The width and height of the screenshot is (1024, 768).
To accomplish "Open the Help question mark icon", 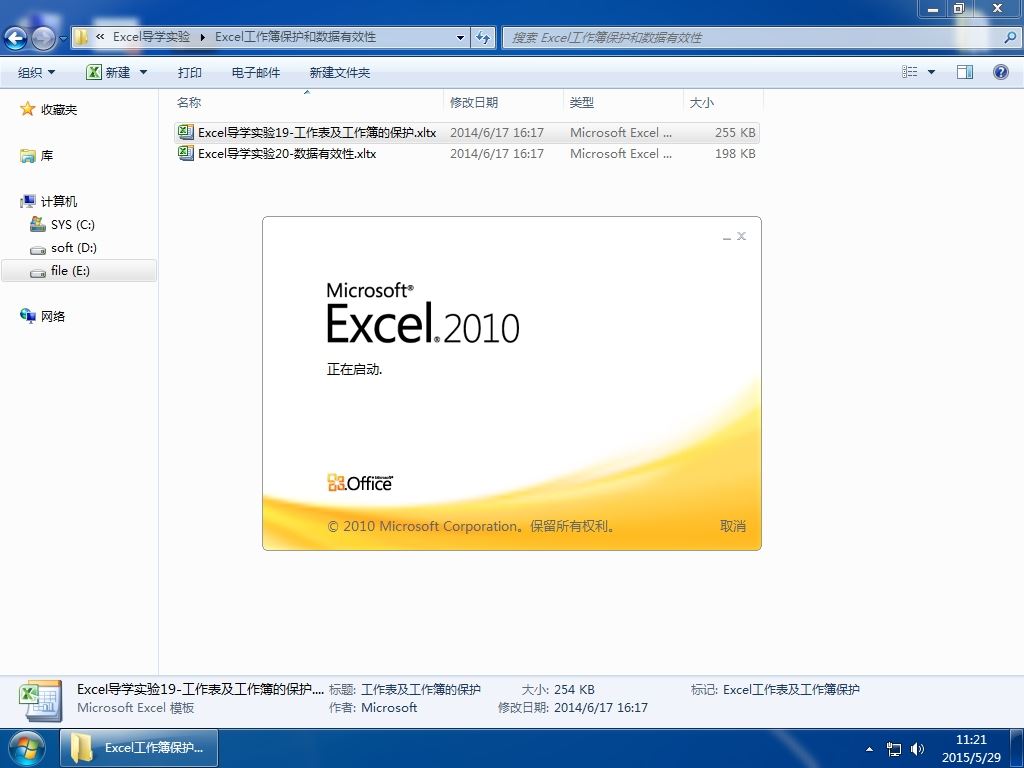I will click(x=1000, y=72).
